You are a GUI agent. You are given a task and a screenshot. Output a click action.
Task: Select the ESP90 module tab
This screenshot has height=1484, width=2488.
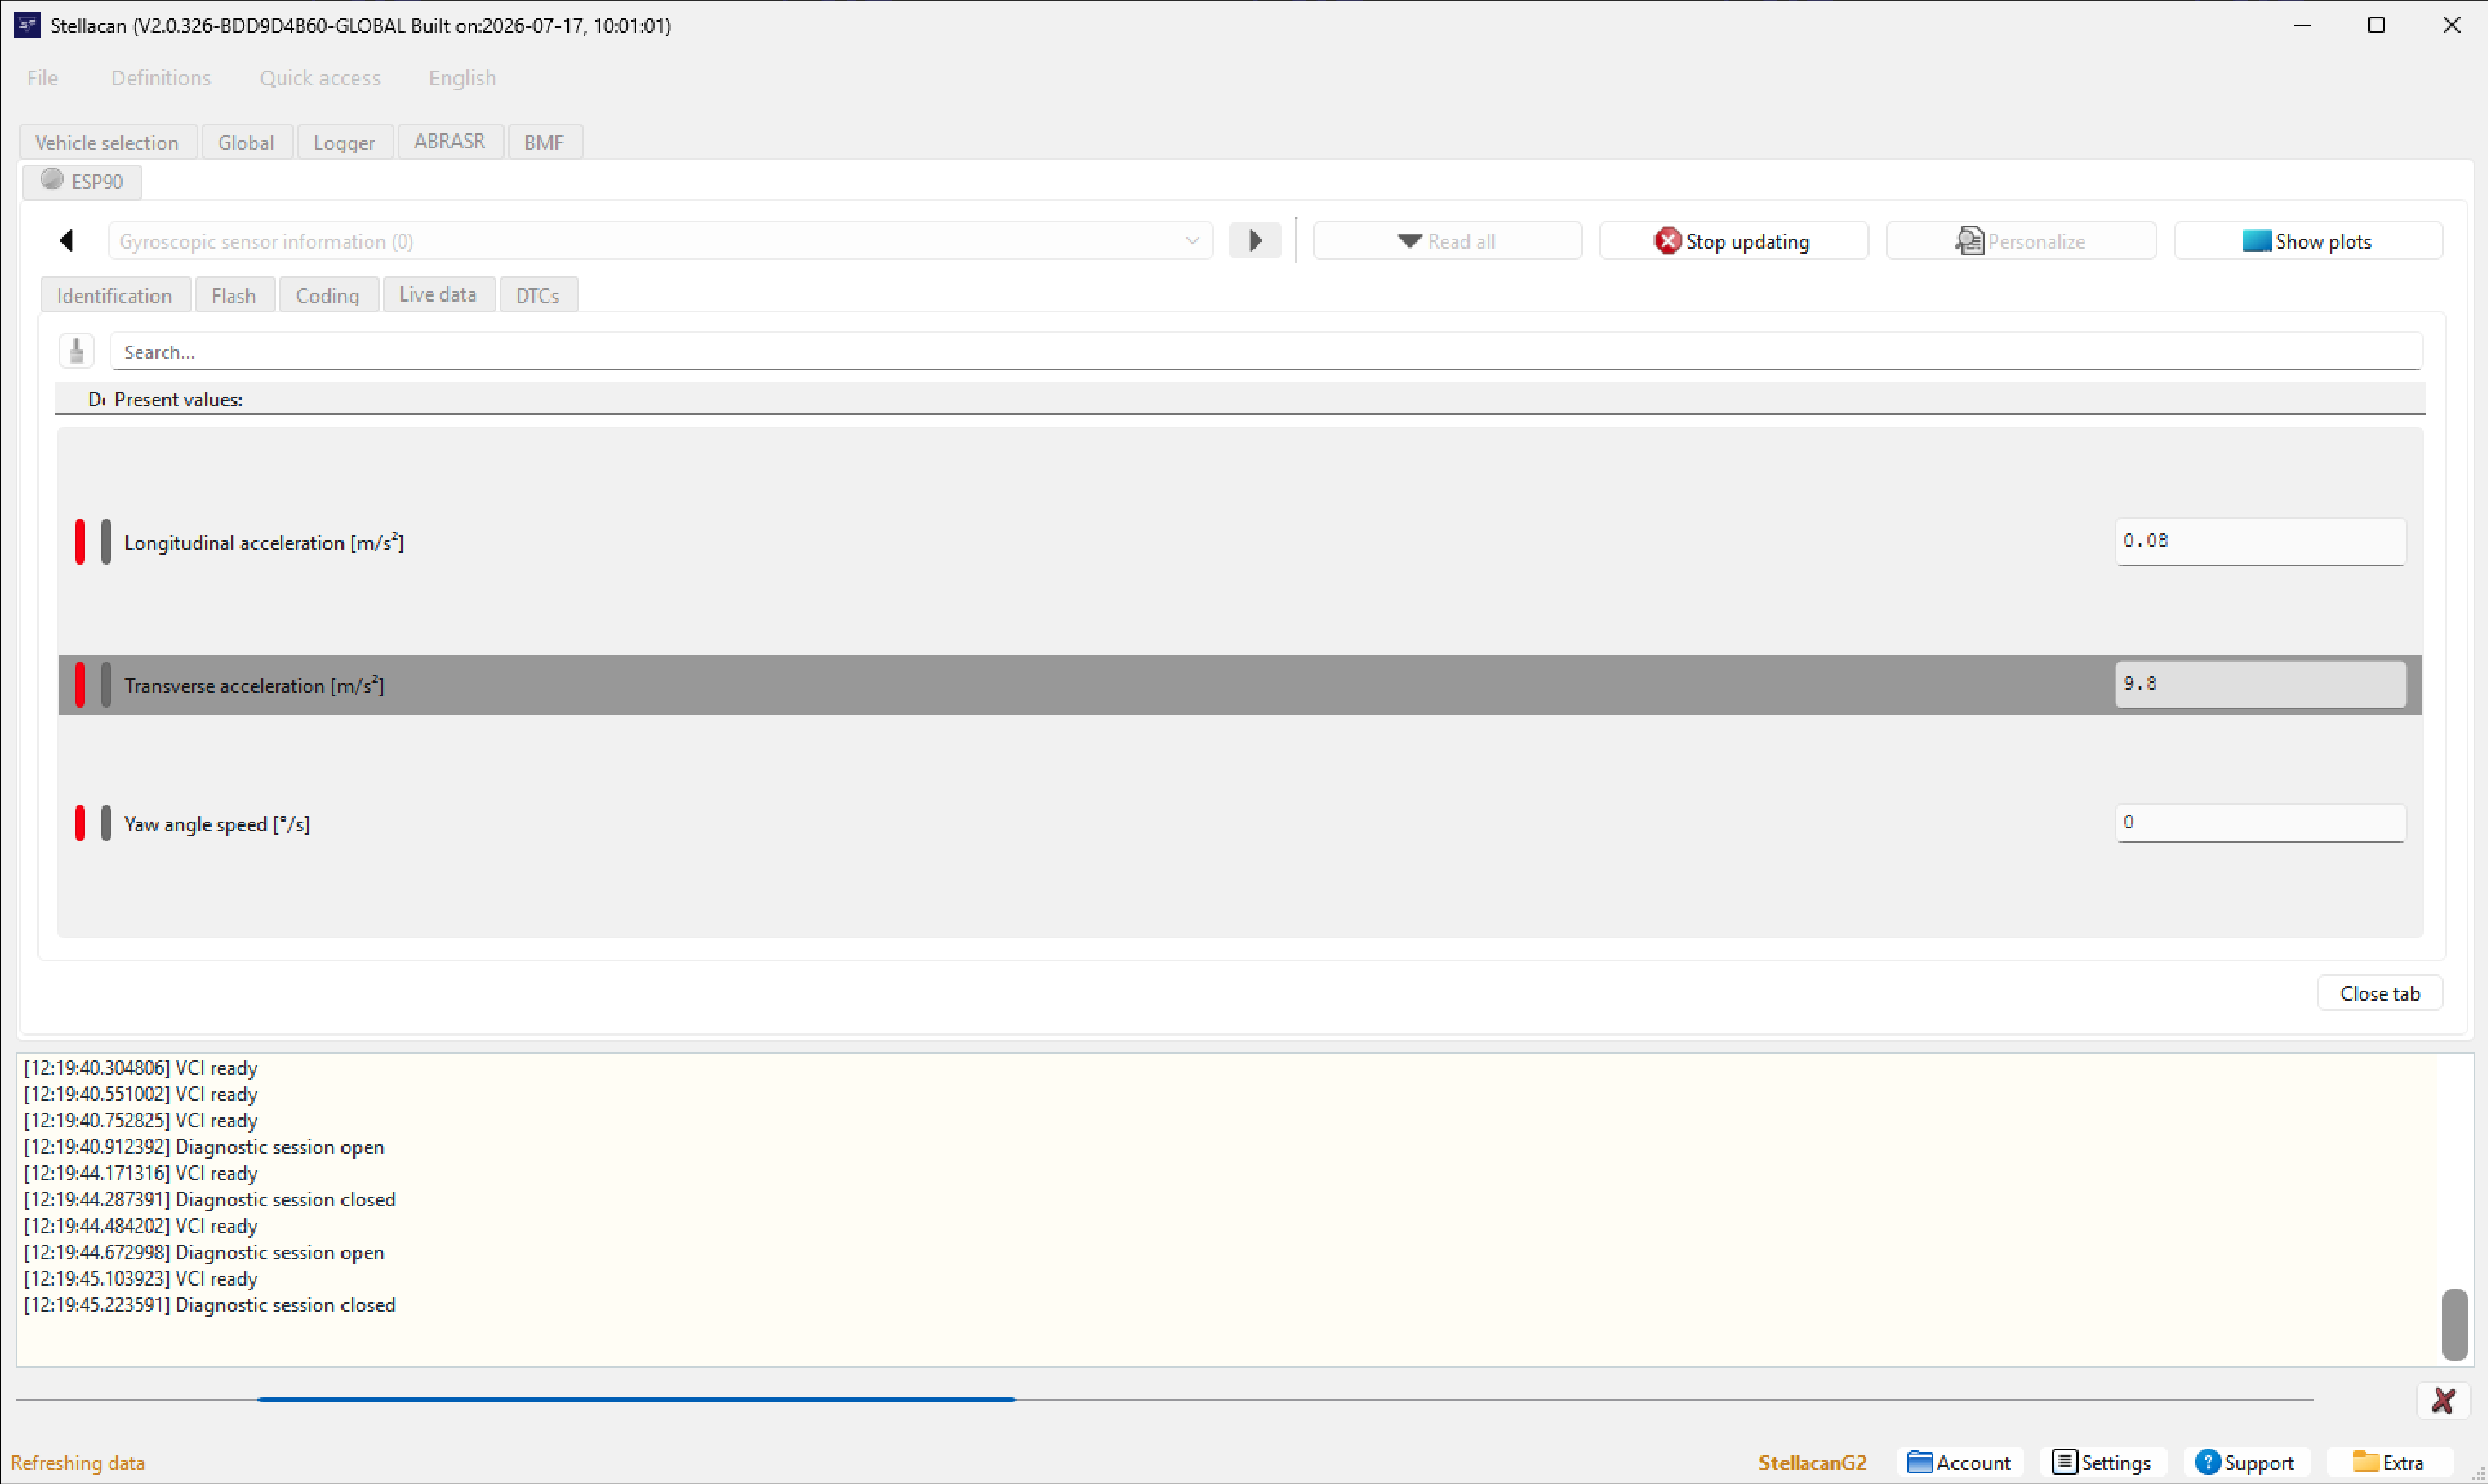coord(82,181)
